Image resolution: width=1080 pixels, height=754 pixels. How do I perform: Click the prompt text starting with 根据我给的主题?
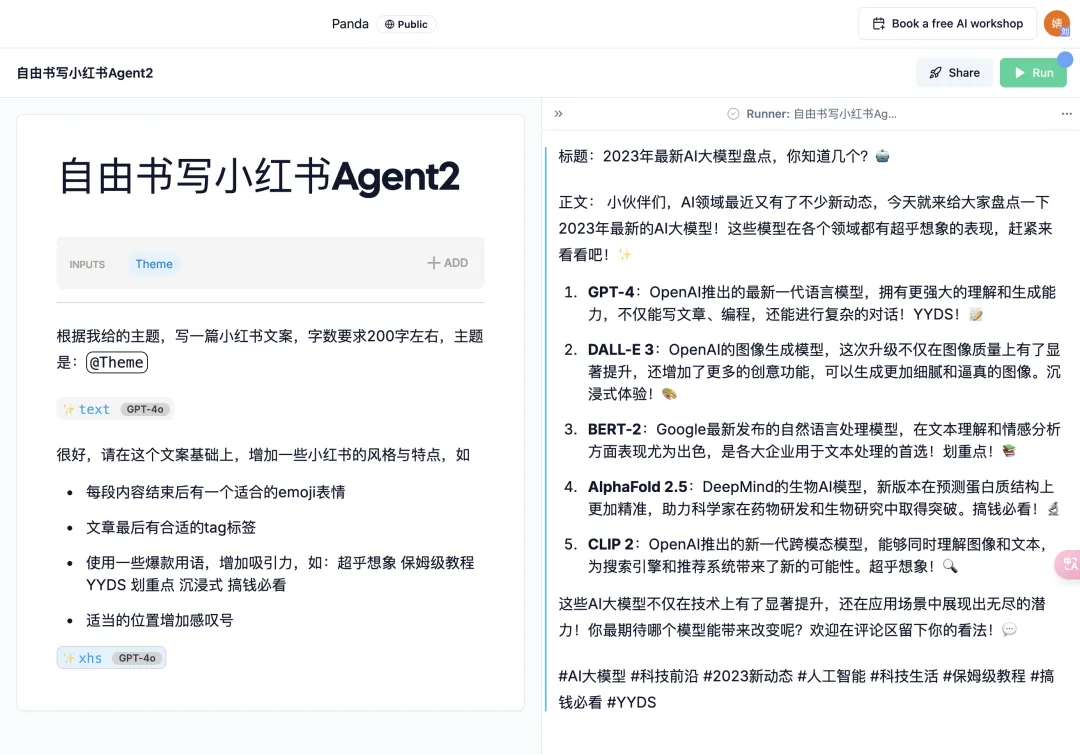[270, 349]
